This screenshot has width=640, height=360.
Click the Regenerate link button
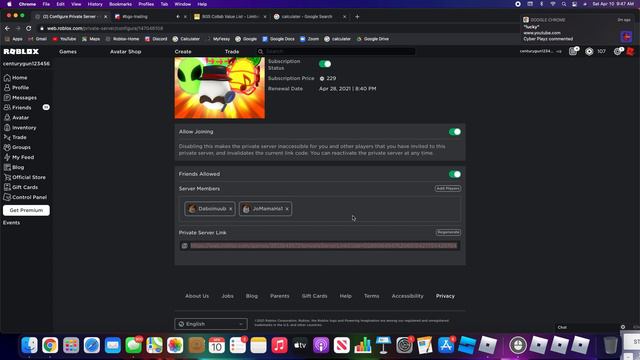pos(448,232)
